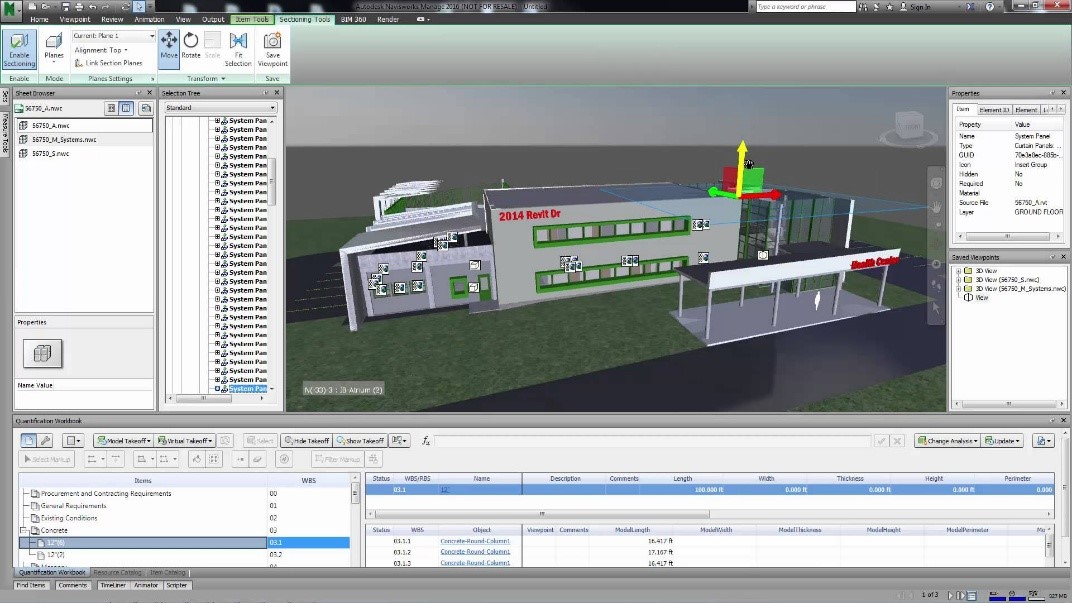Toggle the Enable Sectioning button
Image resolution: width=1072 pixels, height=603 pixels.
point(19,49)
